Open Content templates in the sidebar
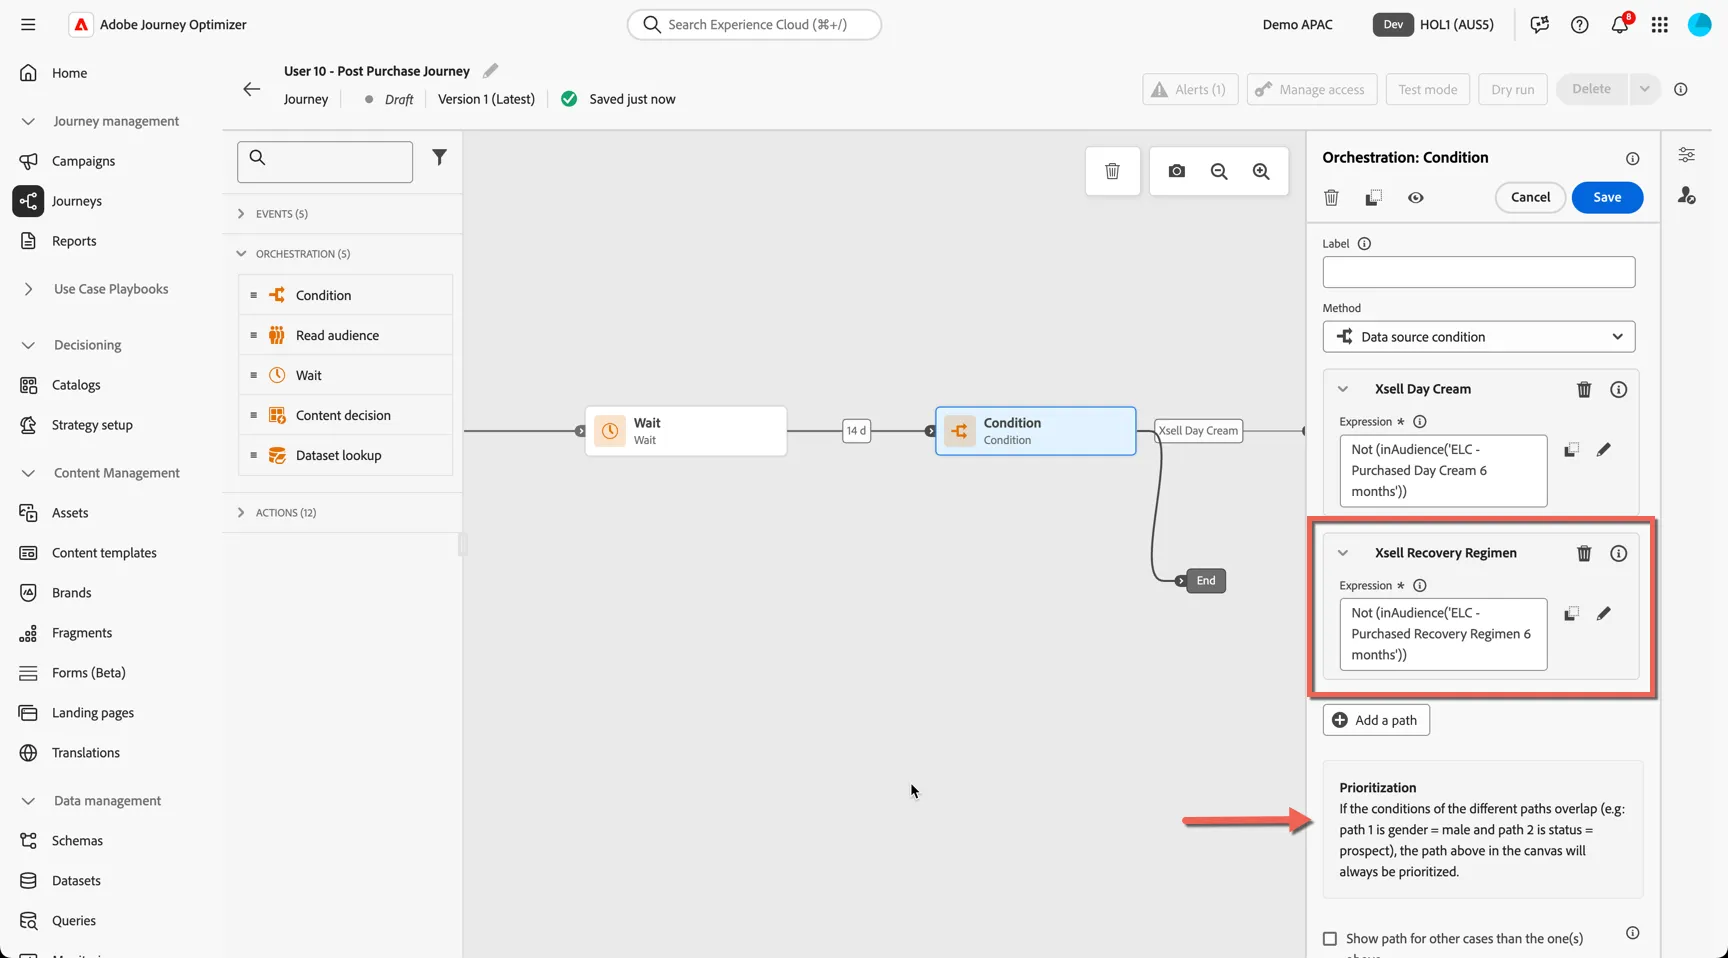Screen dimensions: 1728x958 pyautogui.click(x=104, y=553)
